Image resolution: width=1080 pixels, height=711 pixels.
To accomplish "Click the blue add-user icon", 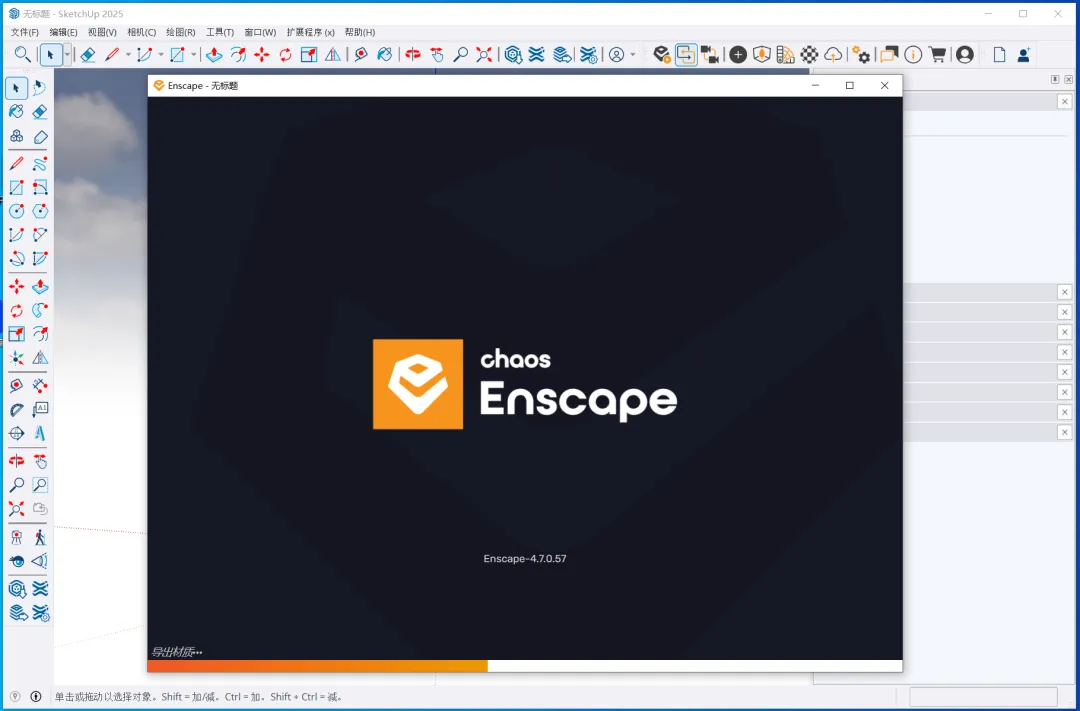I will coord(1024,54).
